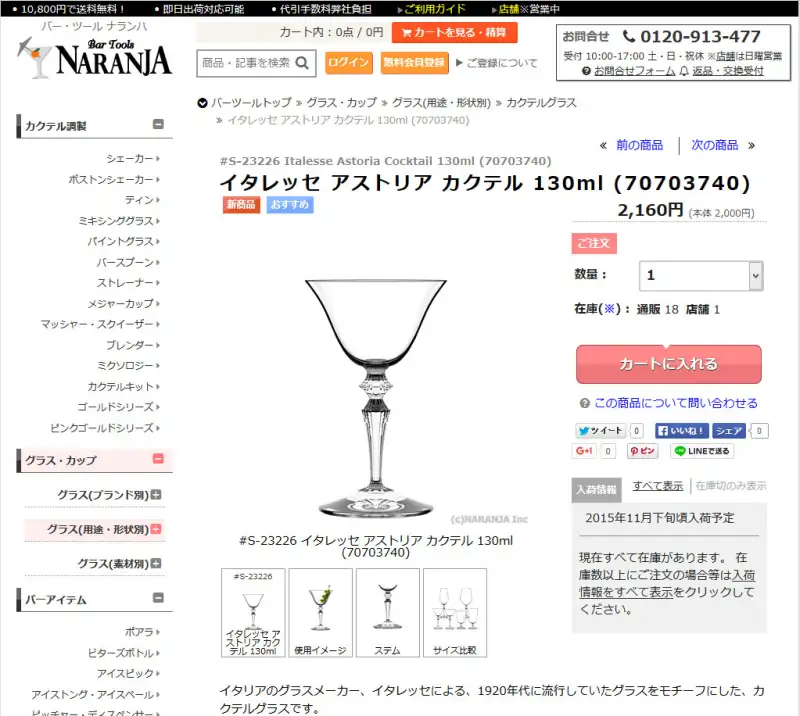Add the product with カートに入れる
Screen dimensions: 800x716
(x=668, y=364)
